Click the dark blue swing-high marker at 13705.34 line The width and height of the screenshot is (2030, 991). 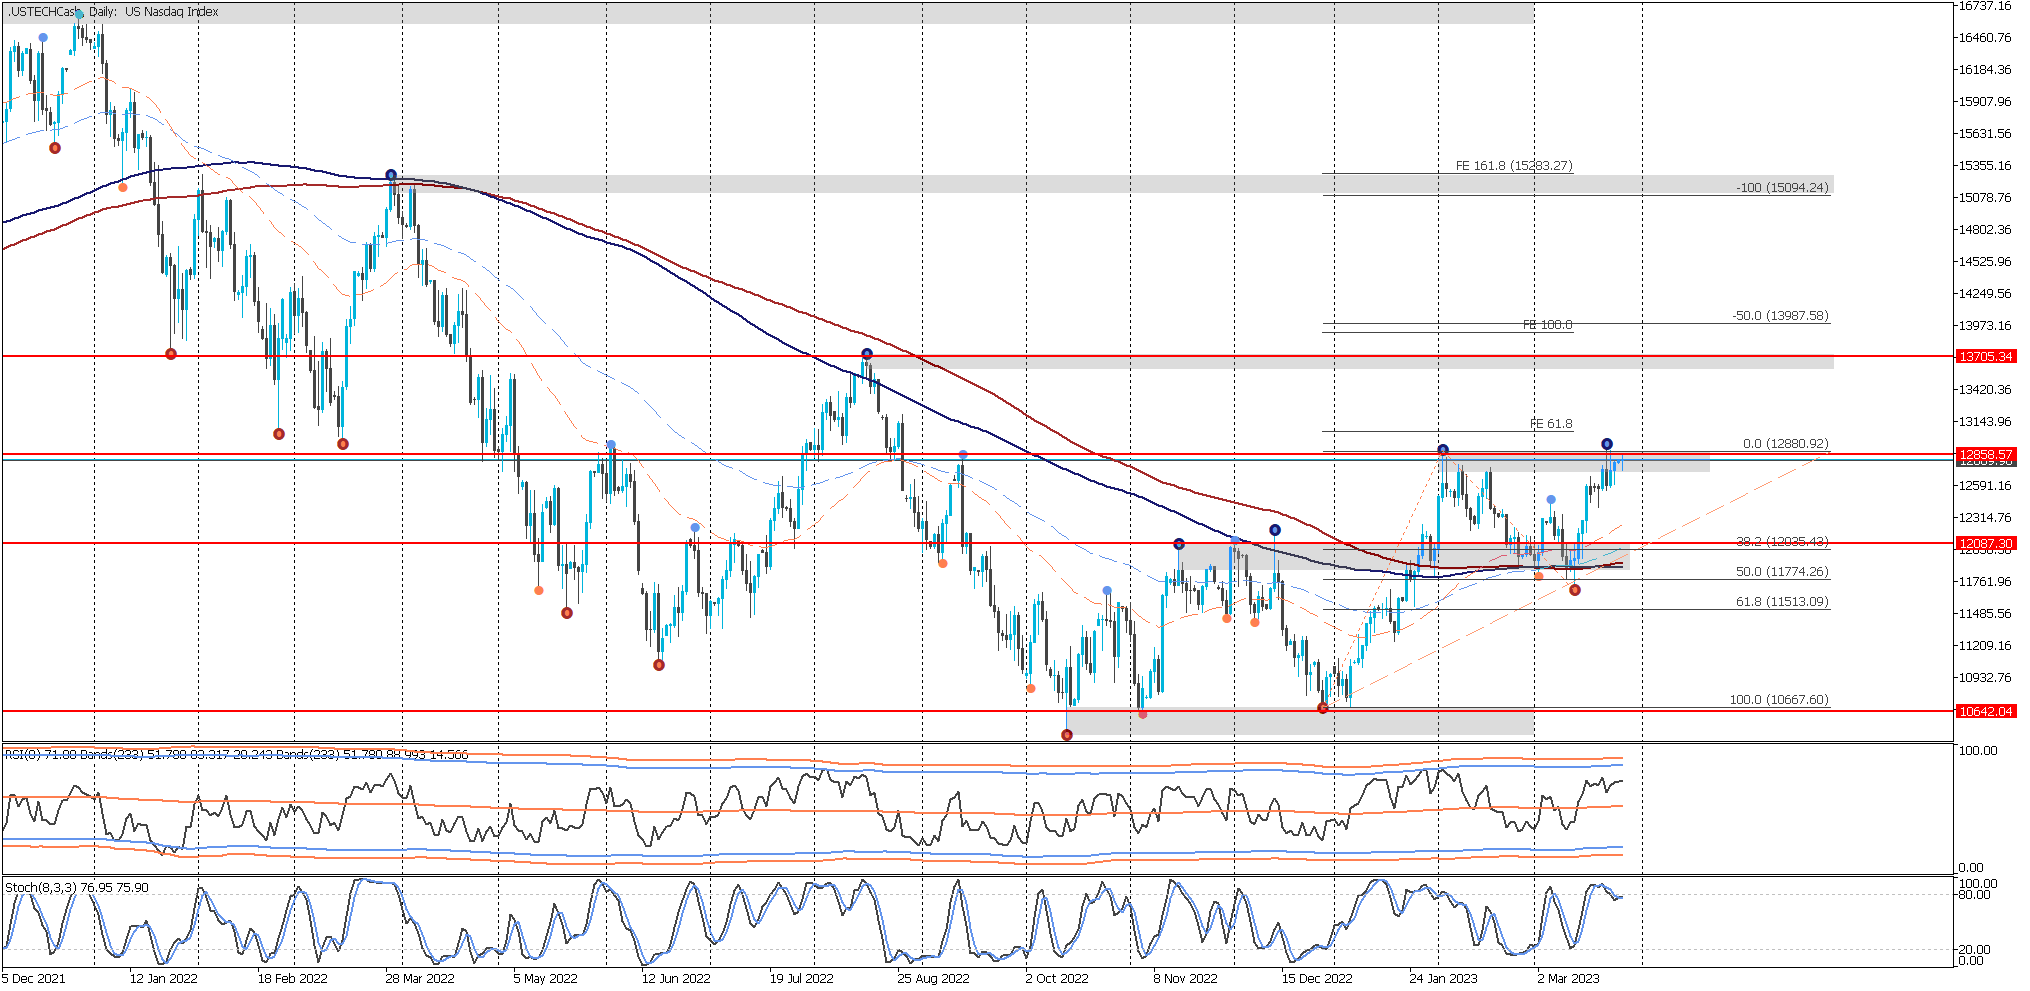(867, 354)
